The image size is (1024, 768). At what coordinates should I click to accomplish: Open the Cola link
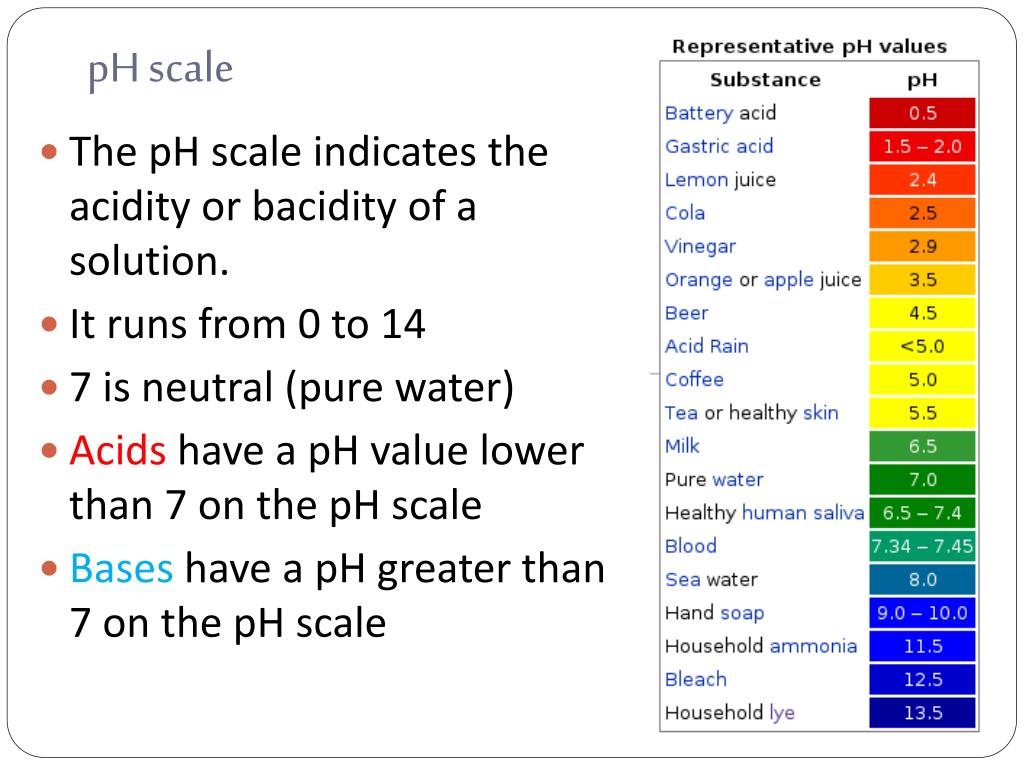point(685,212)
